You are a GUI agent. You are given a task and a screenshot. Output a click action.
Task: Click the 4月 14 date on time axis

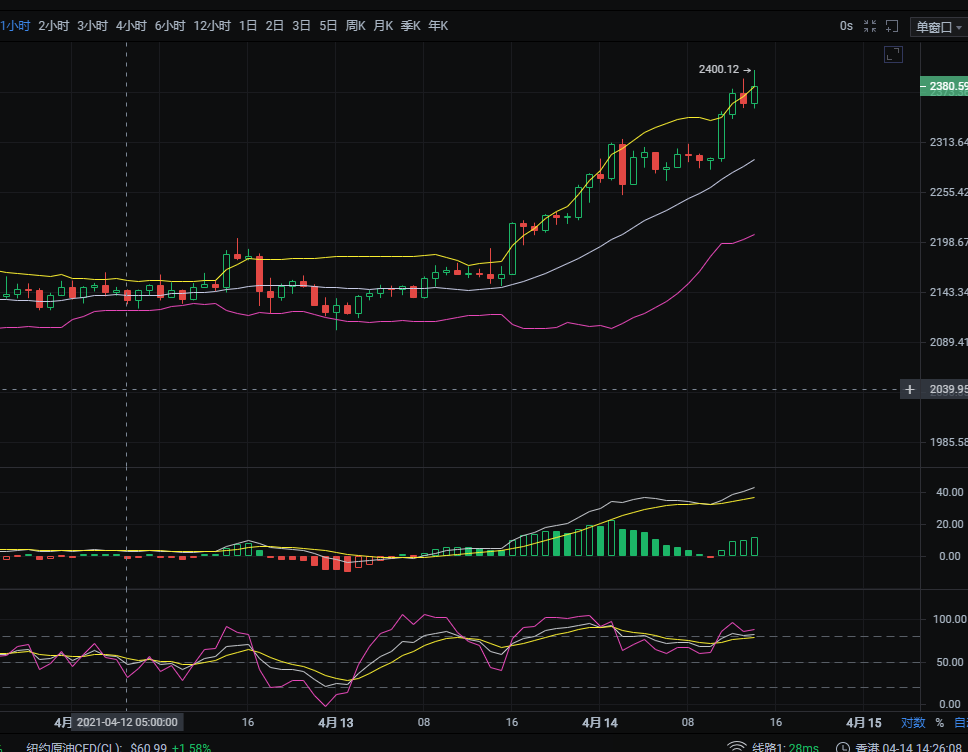click(x=599, y=722)
